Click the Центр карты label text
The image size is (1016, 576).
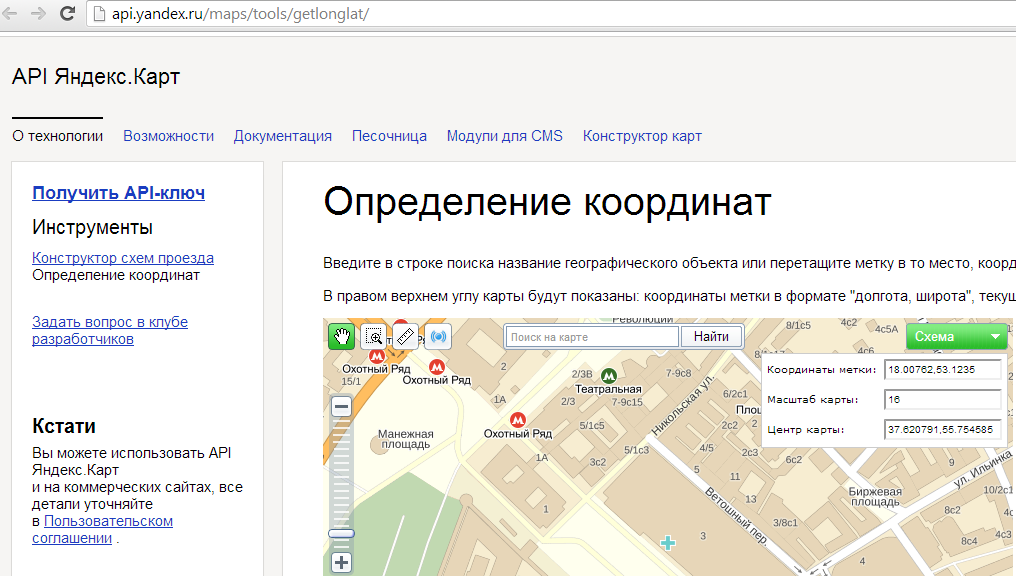[x=805, y=430]
